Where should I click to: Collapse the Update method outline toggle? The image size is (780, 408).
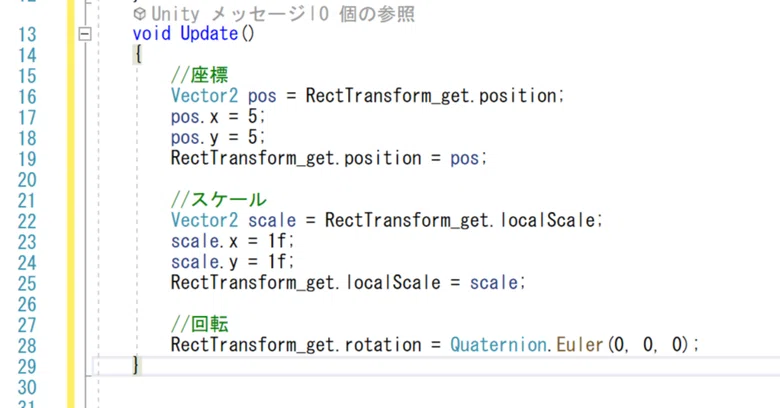85,34
